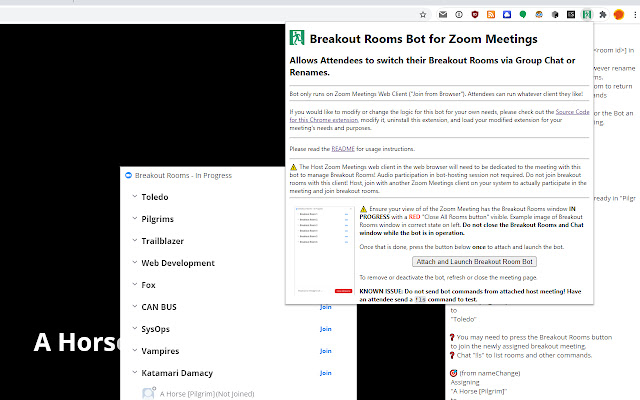Join the CAN BUS room
The height and width of the screenshot is (400, 640).
pos(325,307)
